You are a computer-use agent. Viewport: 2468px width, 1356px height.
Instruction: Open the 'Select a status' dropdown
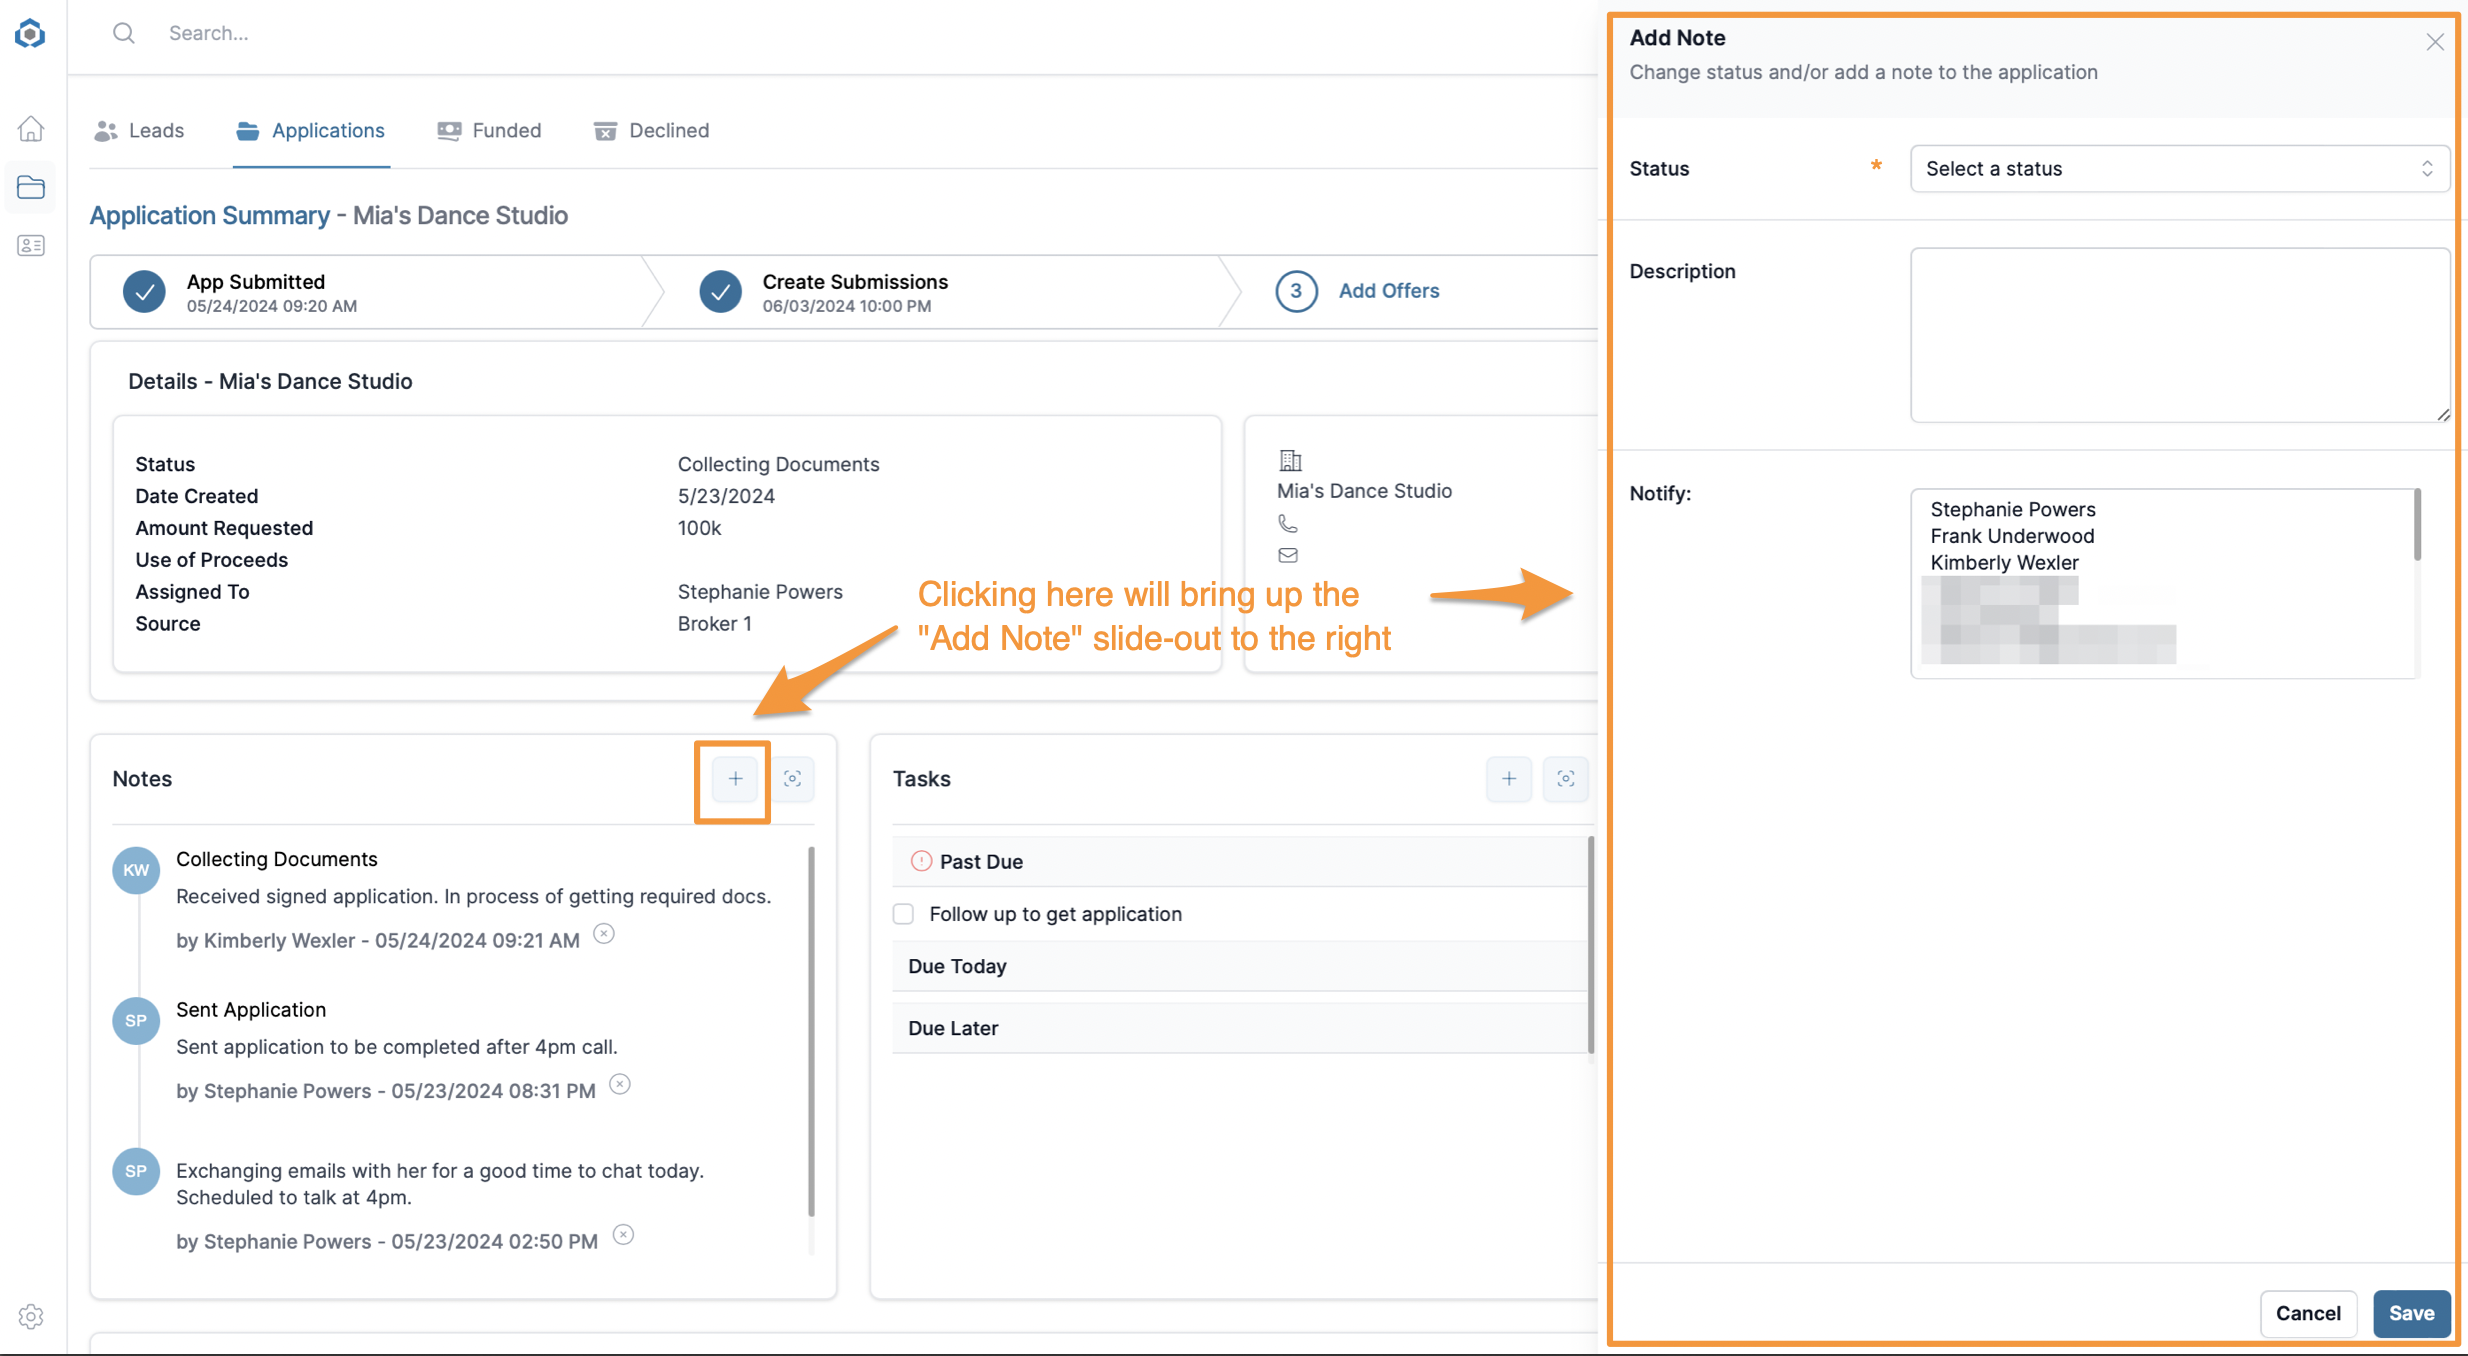pos(2179,168)
